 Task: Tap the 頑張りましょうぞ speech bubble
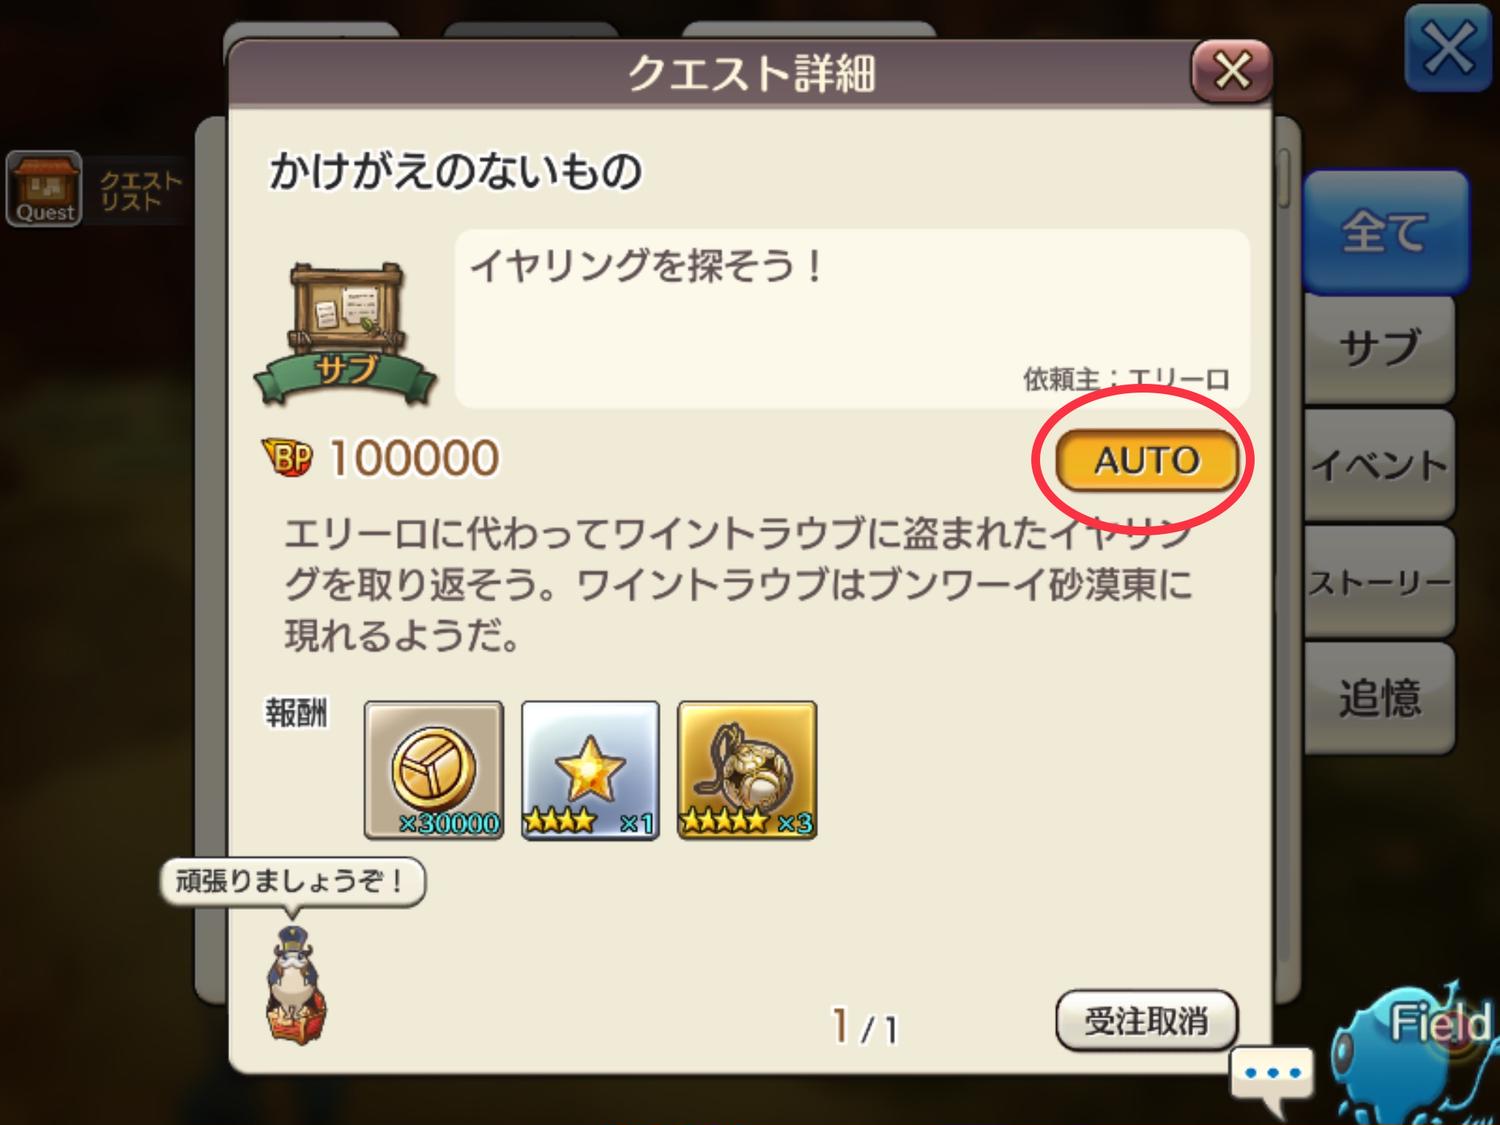pos(293,882)
